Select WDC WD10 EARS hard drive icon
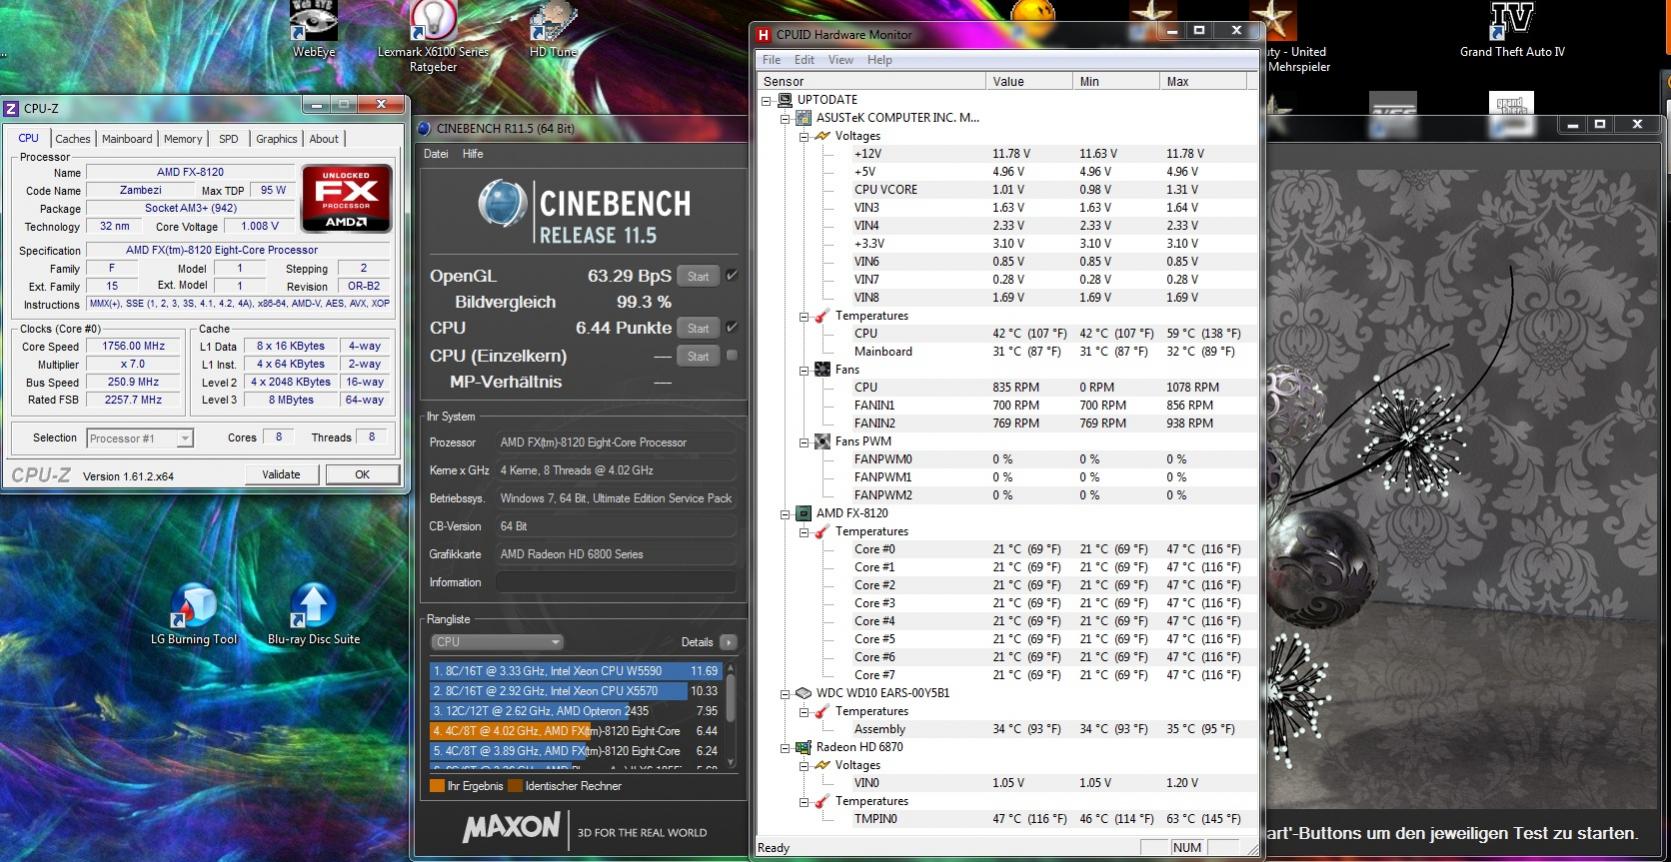 pos(803,693)
